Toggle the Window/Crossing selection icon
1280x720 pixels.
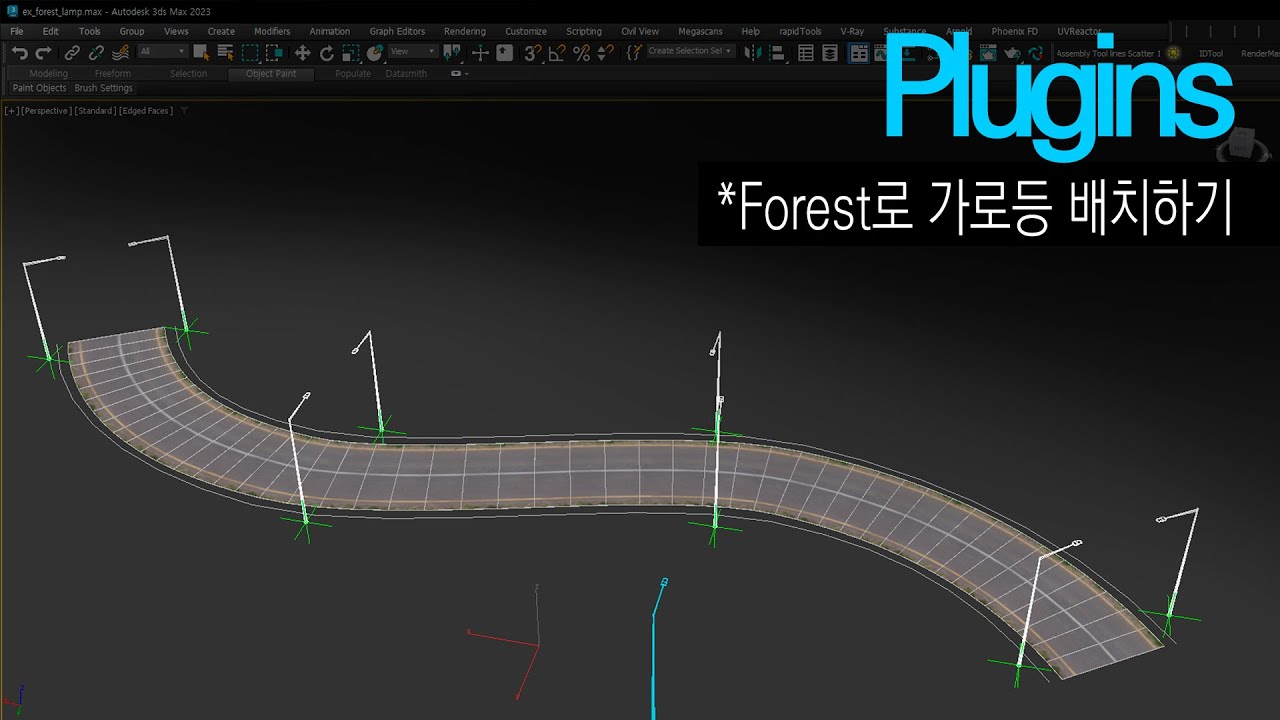274,52
